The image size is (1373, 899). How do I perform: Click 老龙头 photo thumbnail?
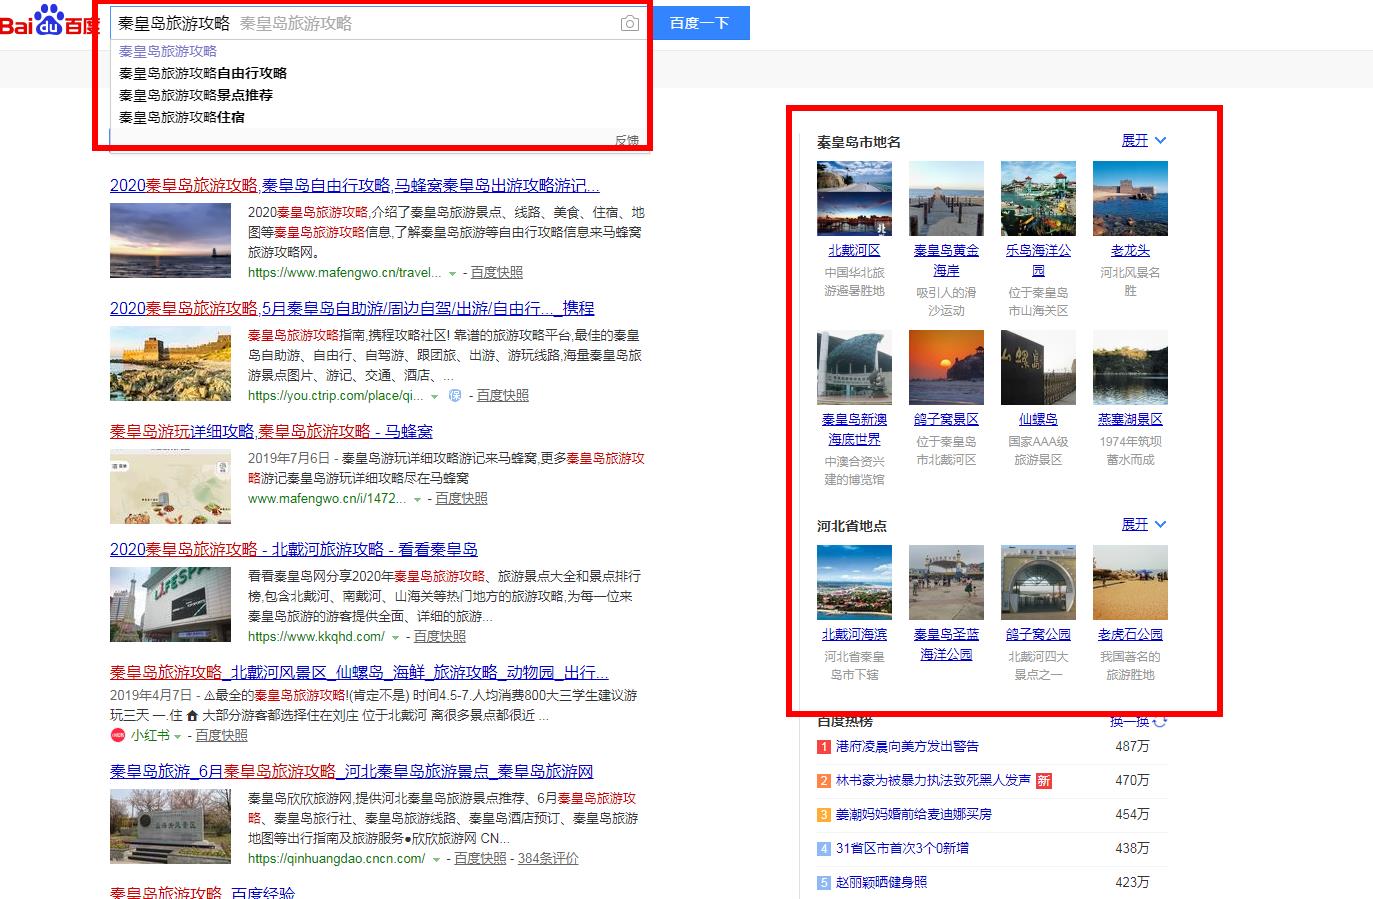[1130, 198]
